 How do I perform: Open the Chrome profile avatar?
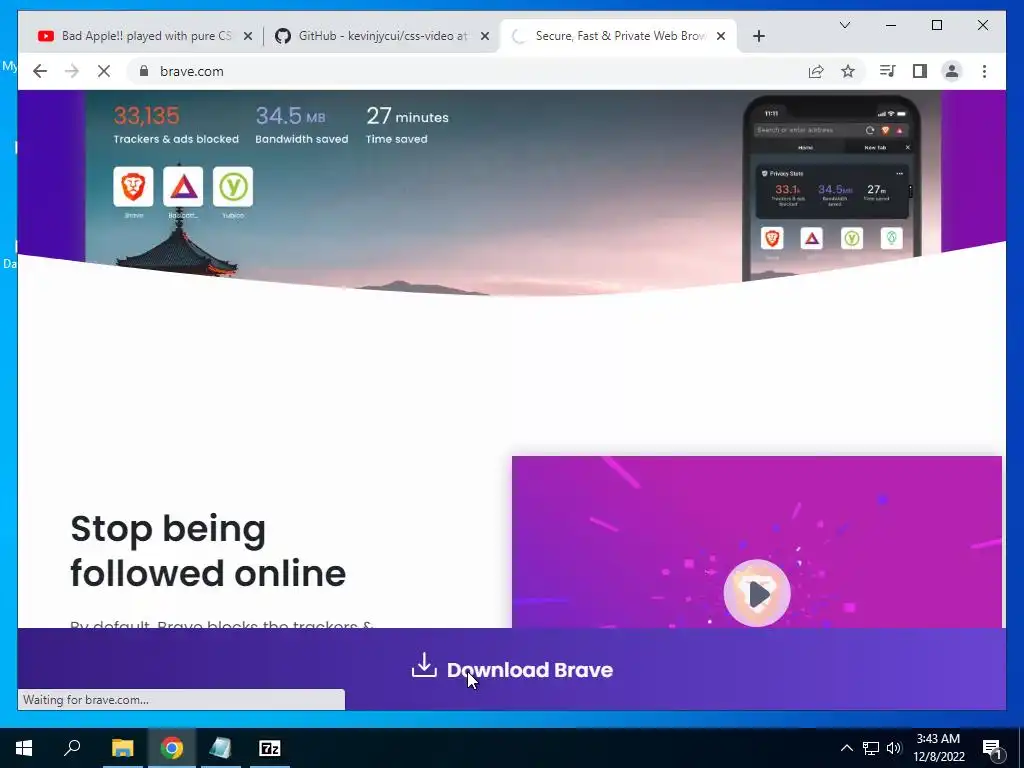coord(952,71)
